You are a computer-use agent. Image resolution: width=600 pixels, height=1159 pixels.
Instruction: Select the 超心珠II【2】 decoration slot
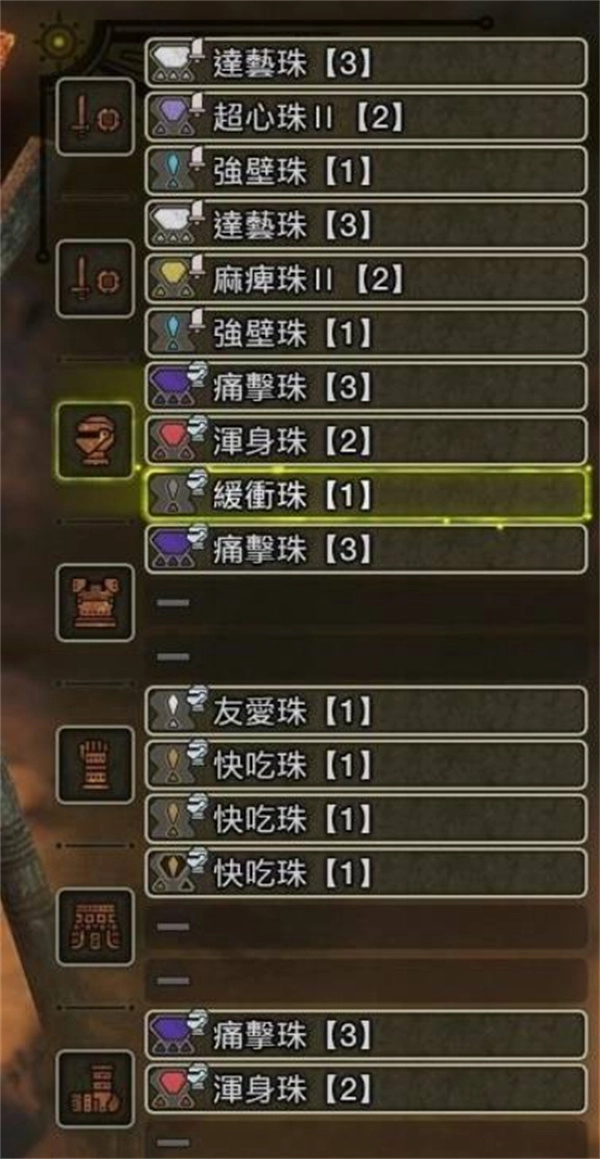tap(366, 117)
